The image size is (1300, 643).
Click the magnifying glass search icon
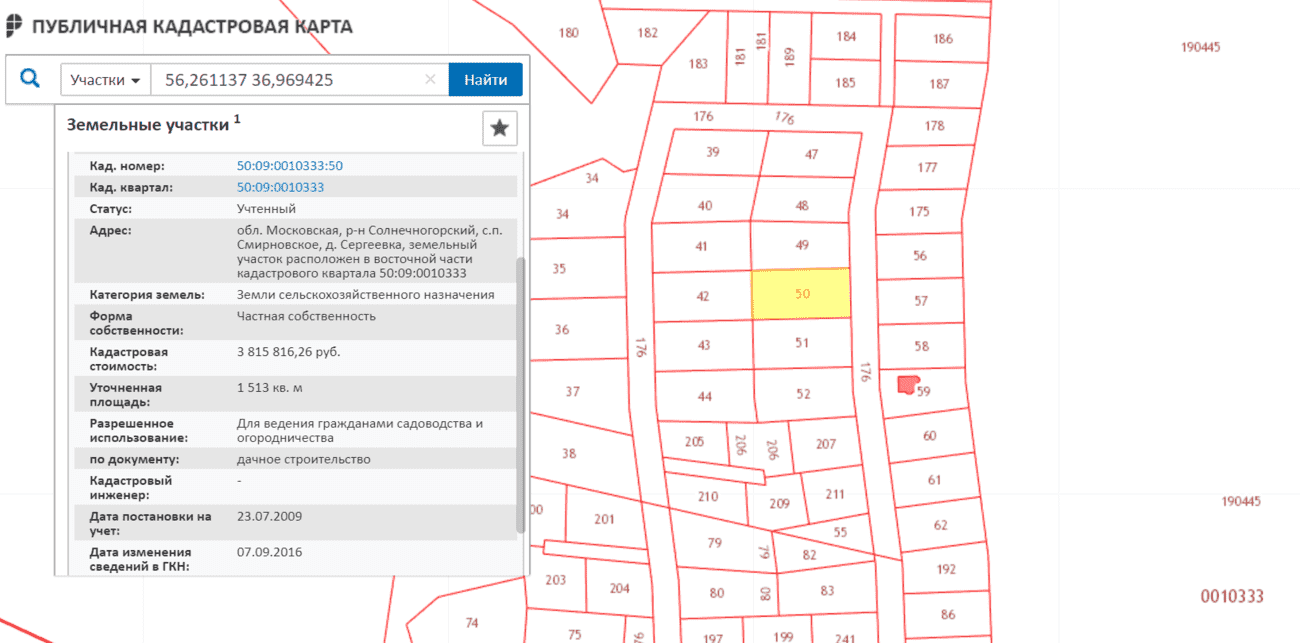coord(30,79)
